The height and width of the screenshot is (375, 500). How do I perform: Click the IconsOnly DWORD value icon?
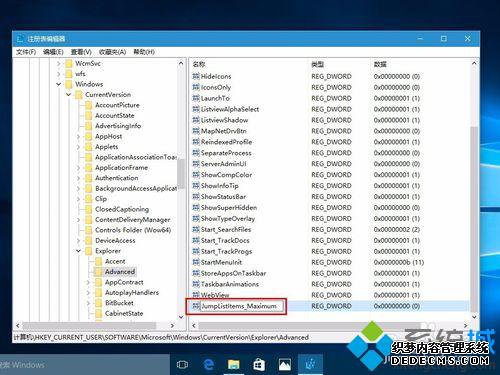[x=196, y=87]
